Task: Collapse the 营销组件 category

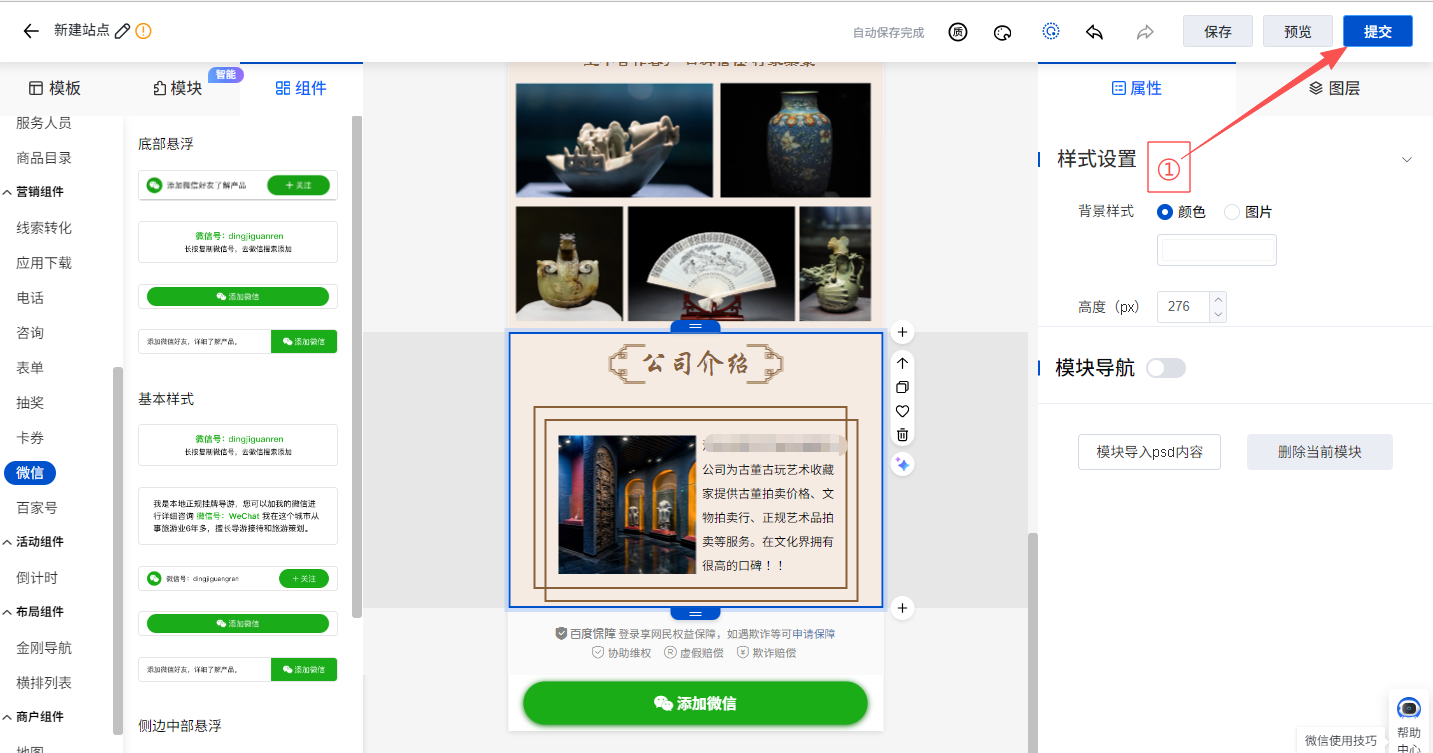Action: pos(8,192)
